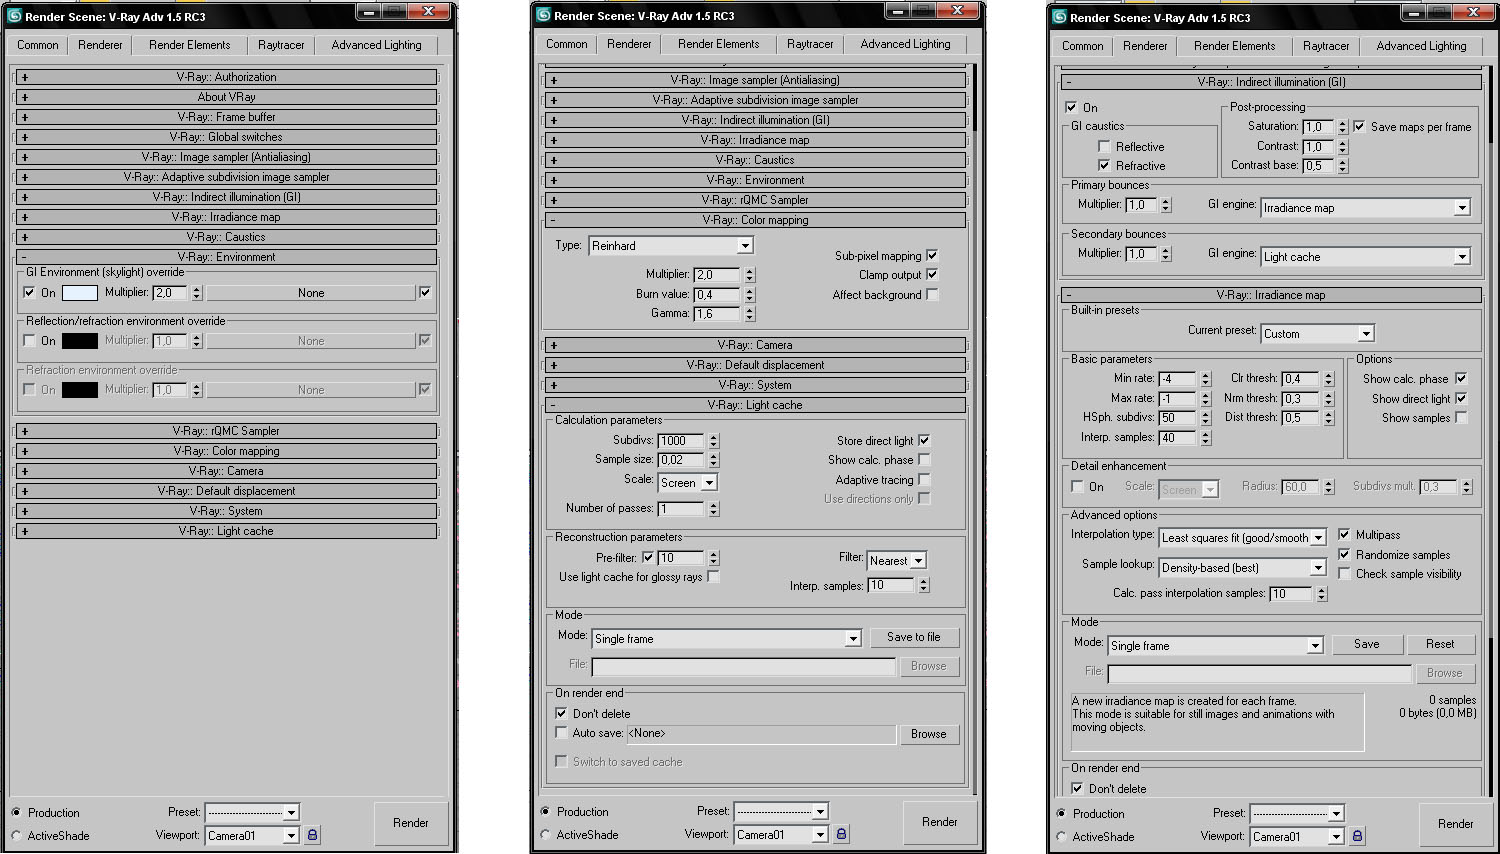
Task: Enable Check sample visibility checkbox
Action: click(x=1344, y=574)
